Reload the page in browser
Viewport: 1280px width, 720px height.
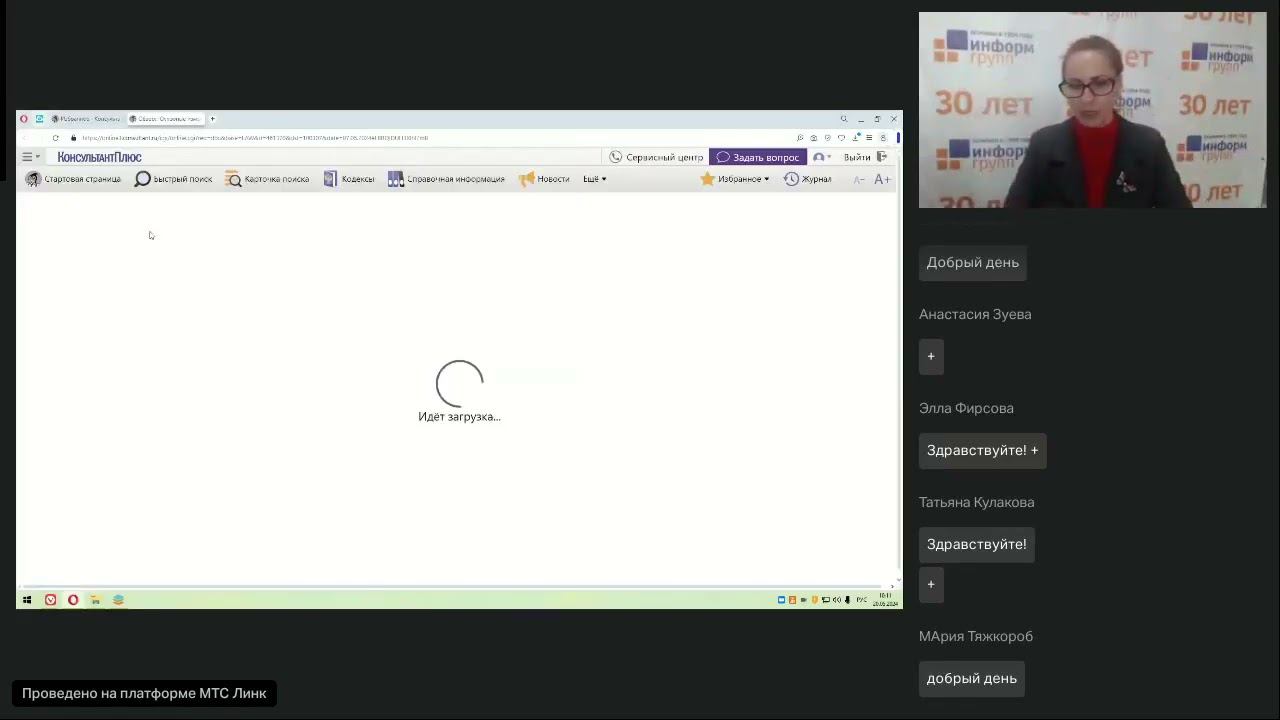pos(56,138)
